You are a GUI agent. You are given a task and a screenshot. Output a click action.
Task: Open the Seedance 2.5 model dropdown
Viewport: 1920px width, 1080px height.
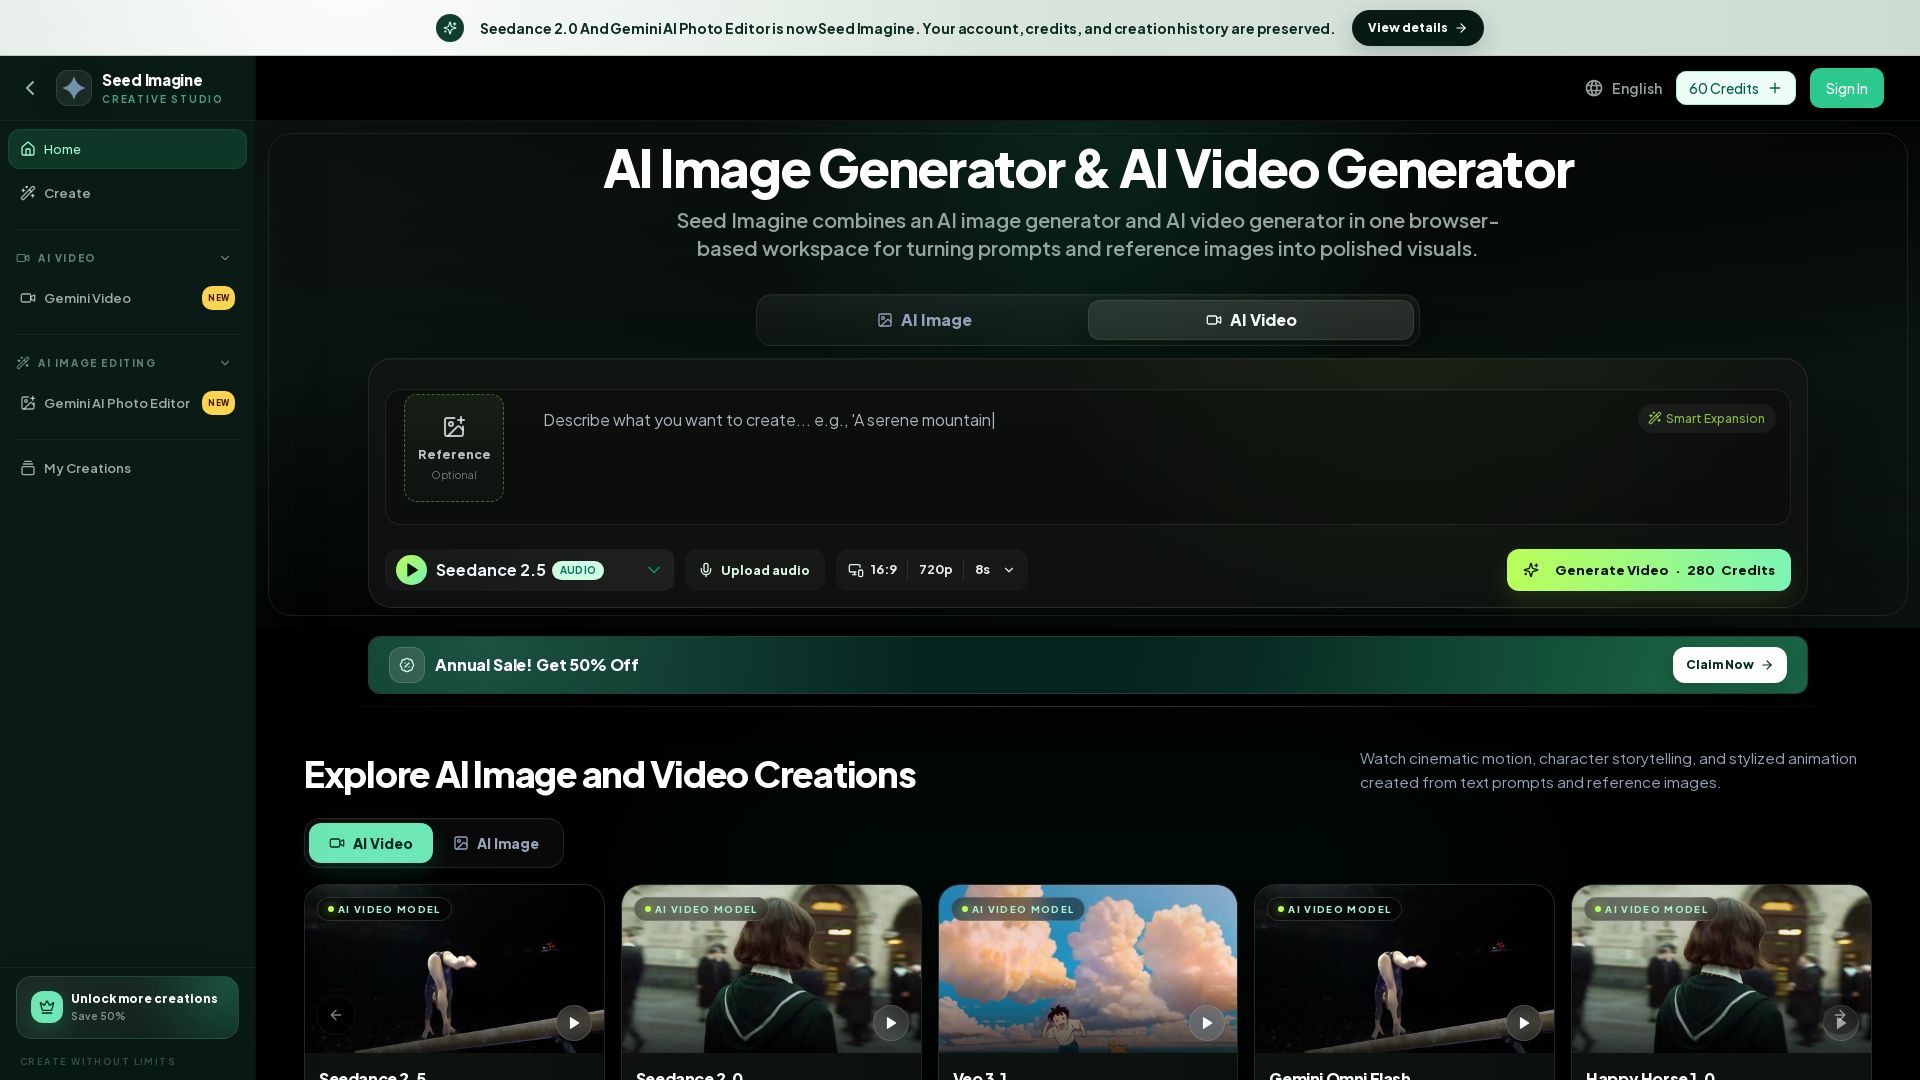(x=530, y=570)
